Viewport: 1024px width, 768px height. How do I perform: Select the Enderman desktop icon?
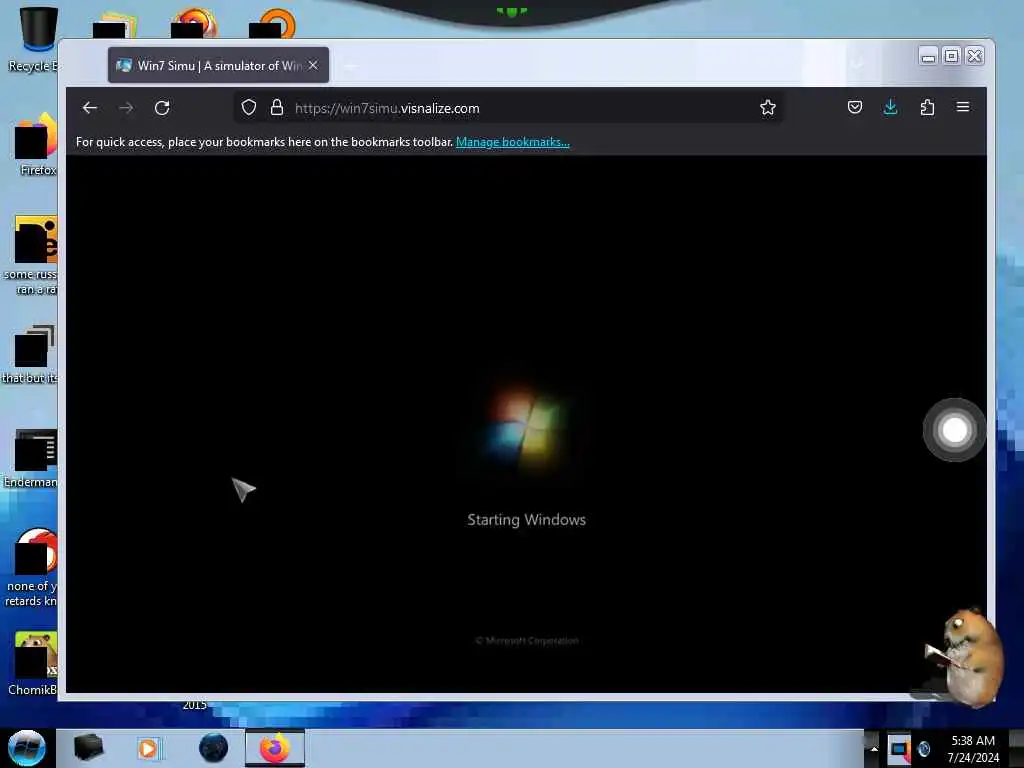click(31, 458)
